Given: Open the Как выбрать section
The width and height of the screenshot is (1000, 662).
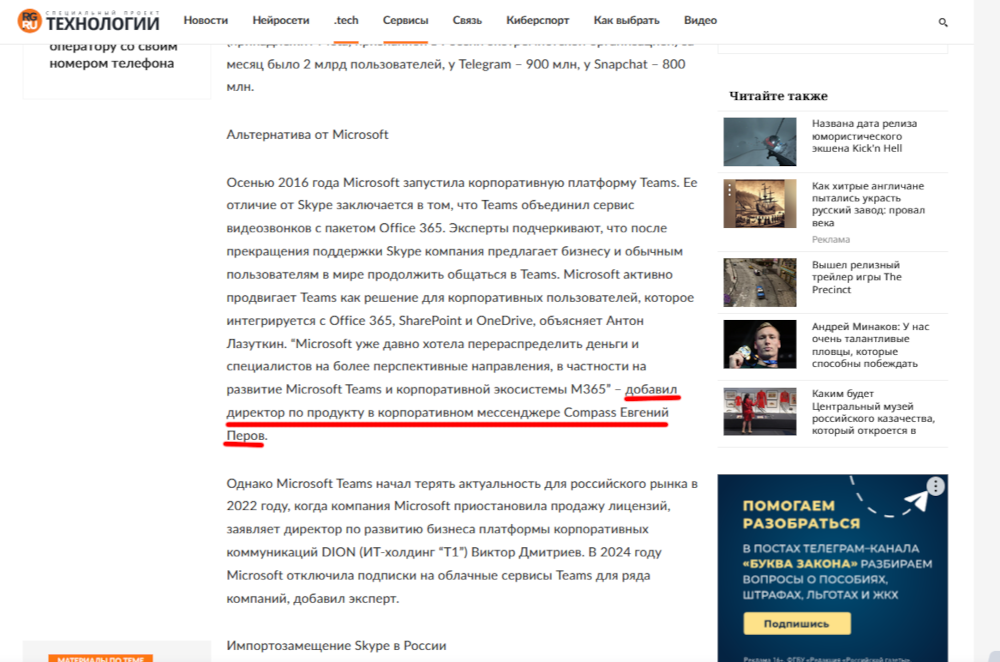Looking at the screenshot, I should click(x=626, y=20).
